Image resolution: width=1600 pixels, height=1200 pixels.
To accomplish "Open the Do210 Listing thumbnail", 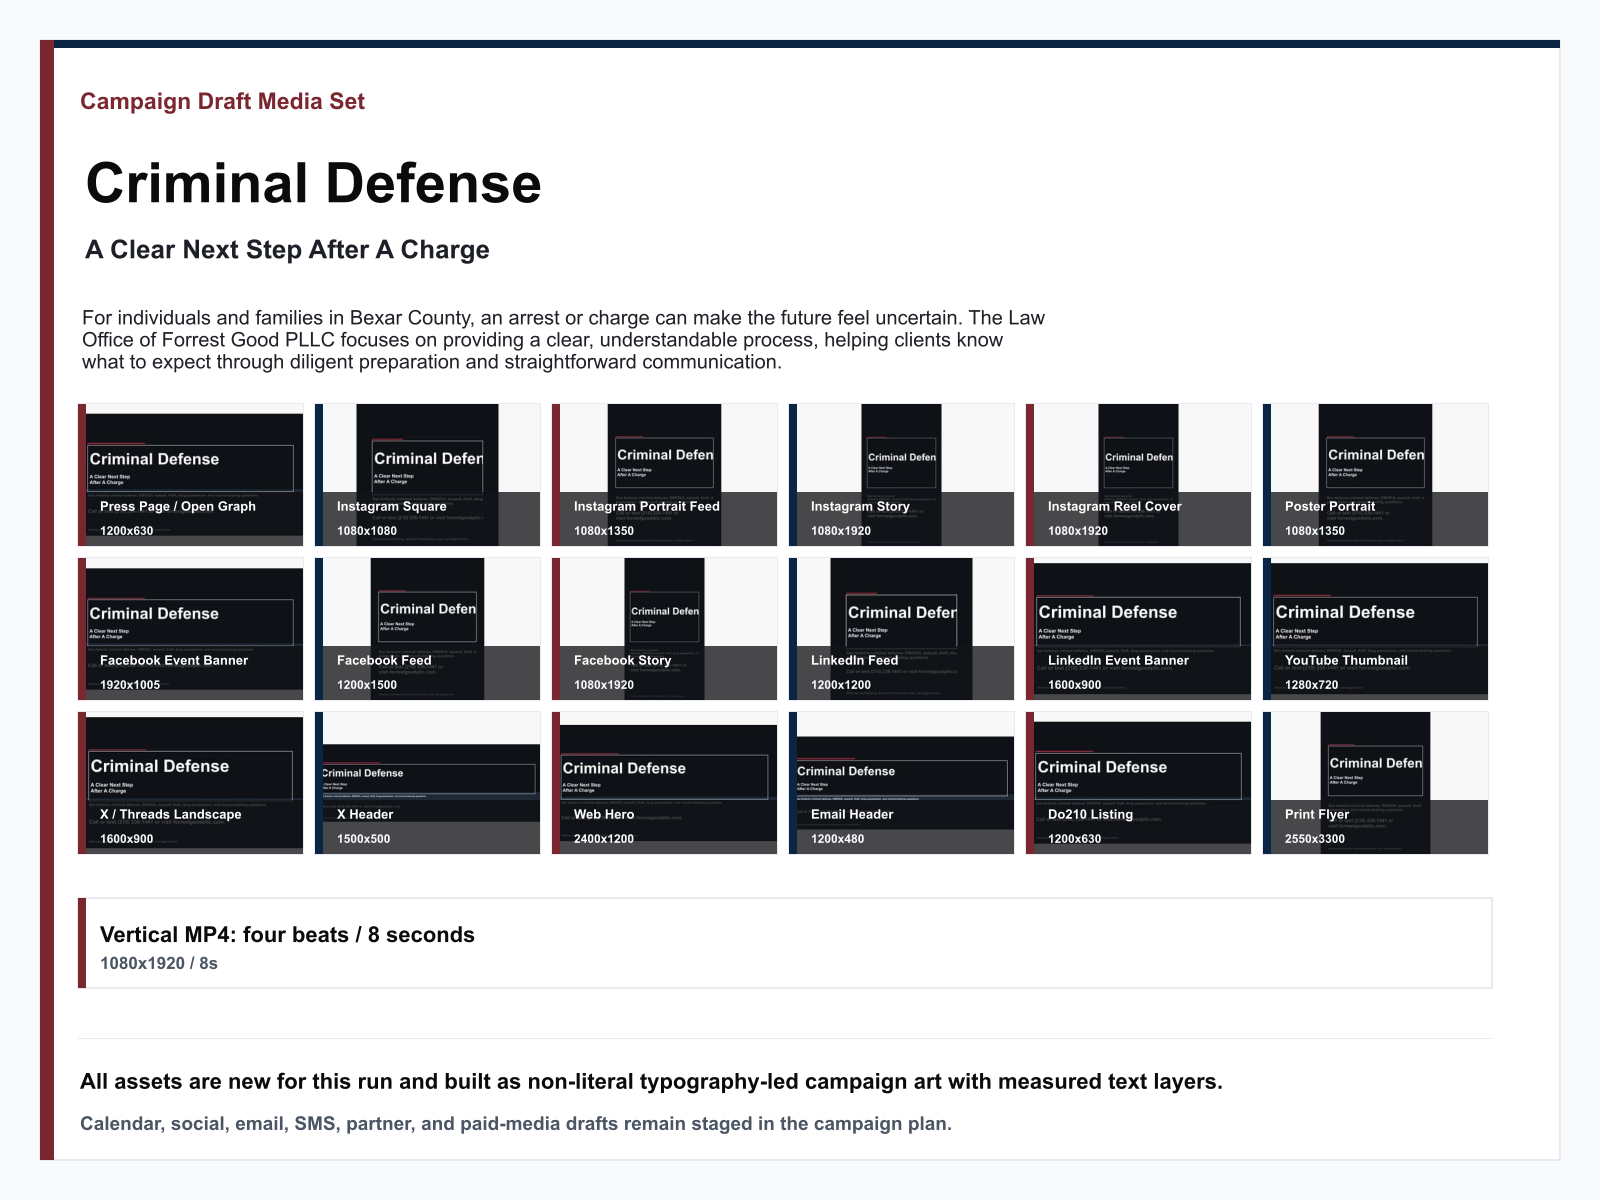I will tap(1139, 783).
